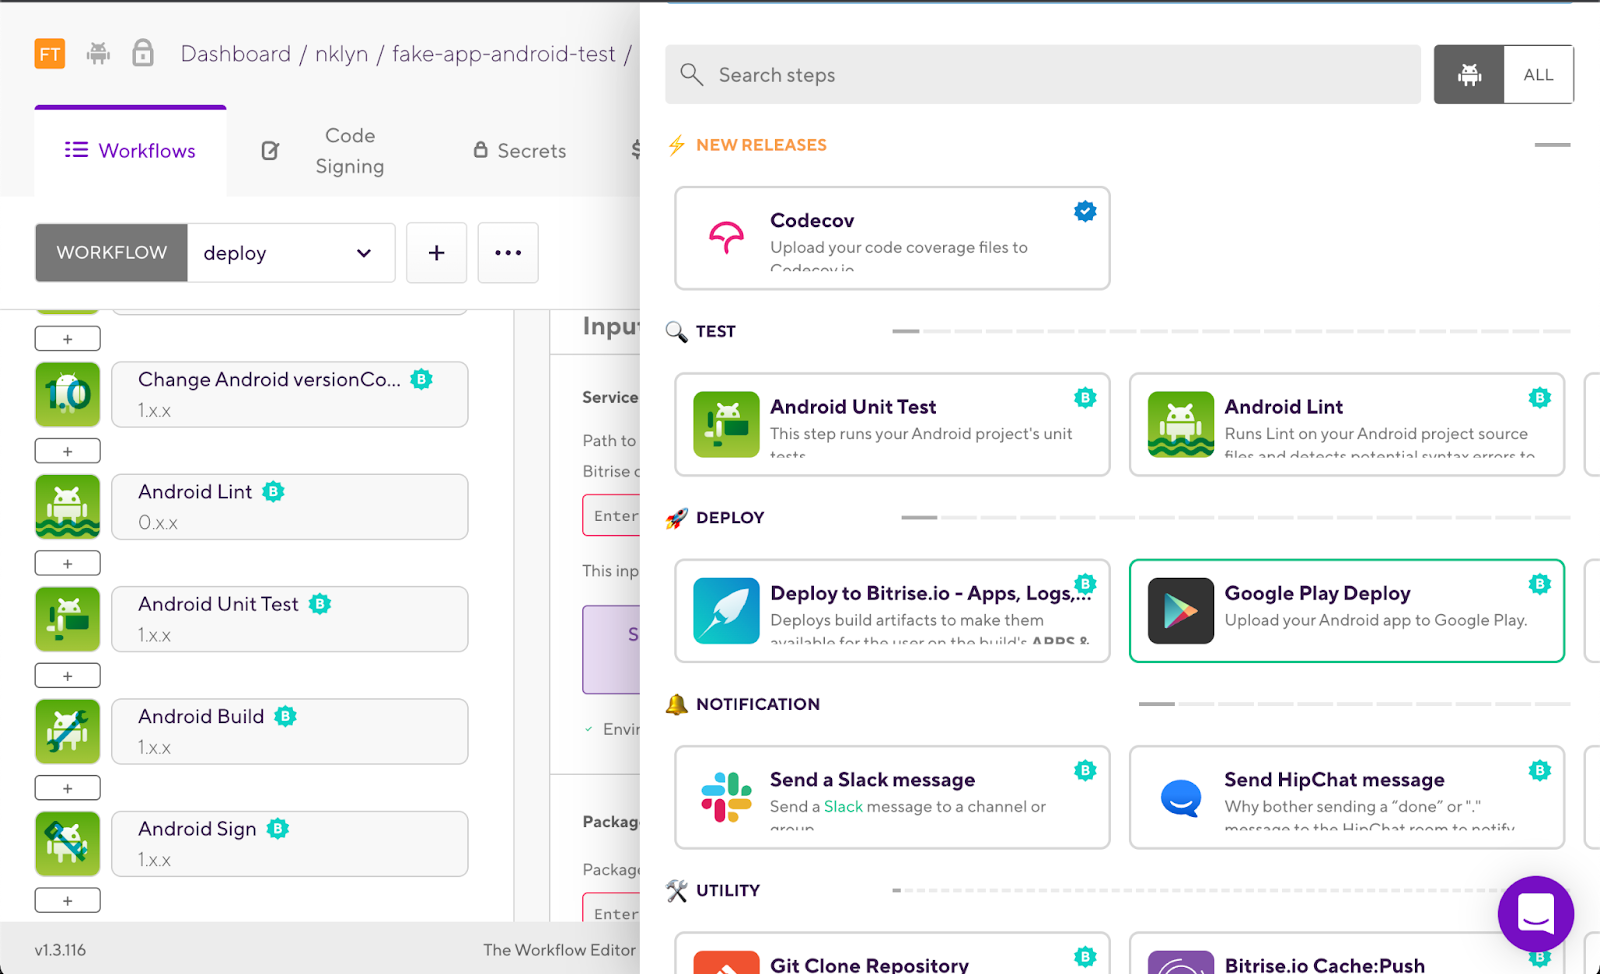Select the Send a Slack message card
This screenshot has height=974, width=1600.
tap(892, 797)
